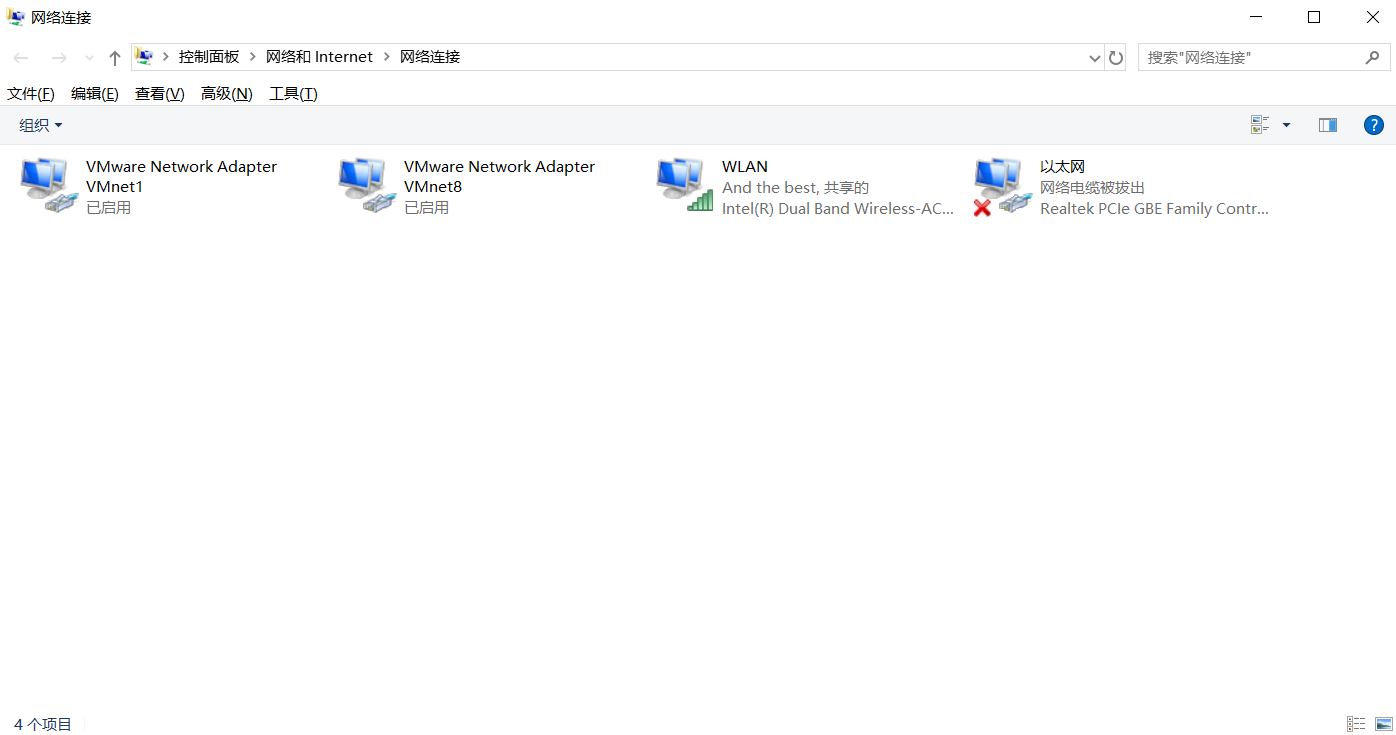
Task: Click the window title bar icon
Action: pos(16,17)
